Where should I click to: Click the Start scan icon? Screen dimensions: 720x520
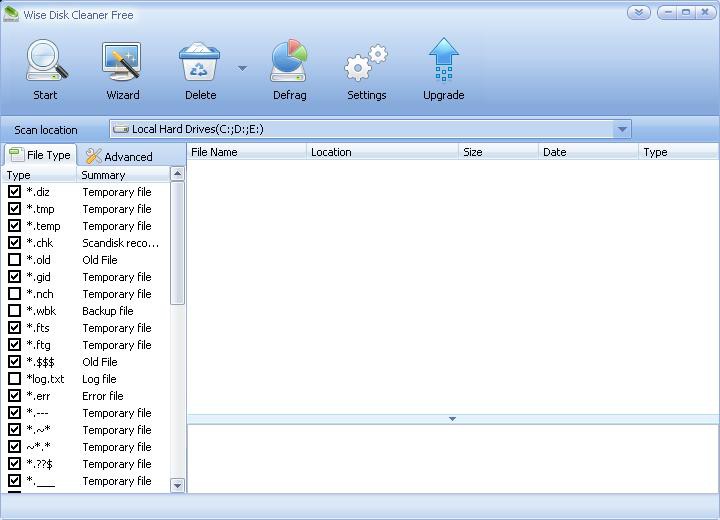45,63
